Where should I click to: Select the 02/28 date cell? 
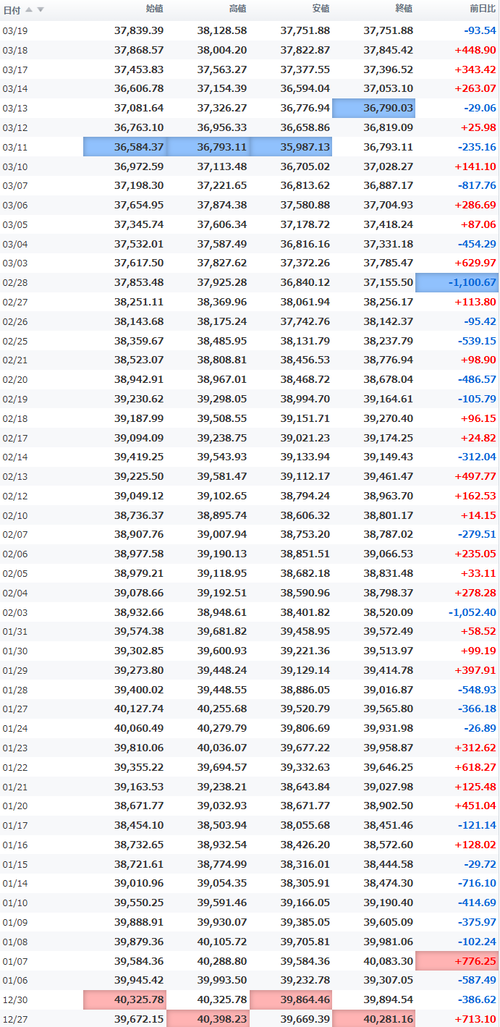point(15,283)
